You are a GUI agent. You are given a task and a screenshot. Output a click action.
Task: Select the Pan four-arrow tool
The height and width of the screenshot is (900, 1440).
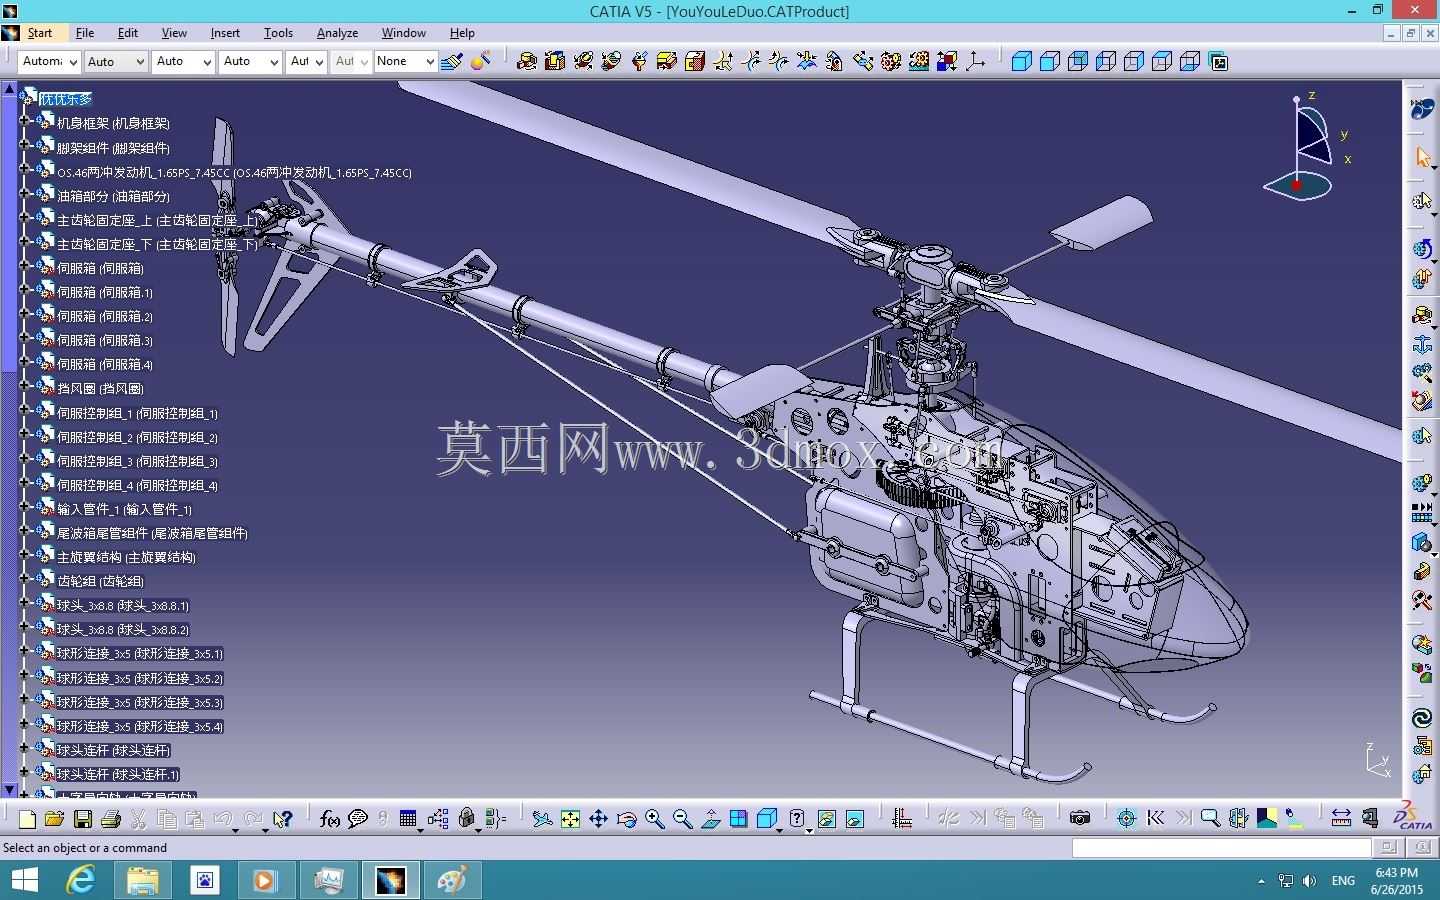(x=598, y=819)
